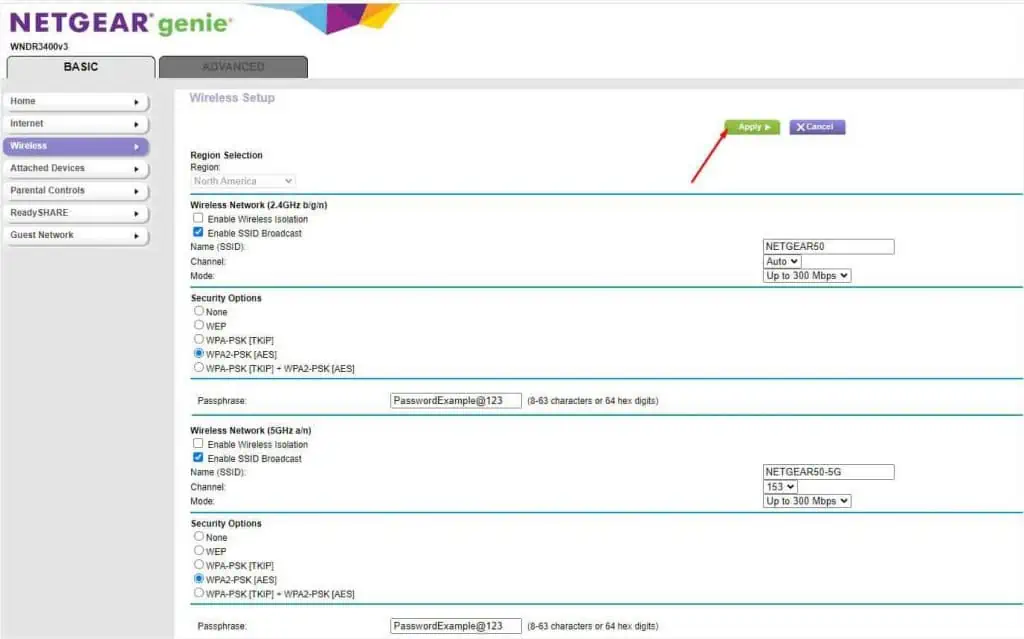The image size is (1024, 639).
Task: Open the 2.4GHz Channel dropdown set to Auto
Action: tap(782, 261)
